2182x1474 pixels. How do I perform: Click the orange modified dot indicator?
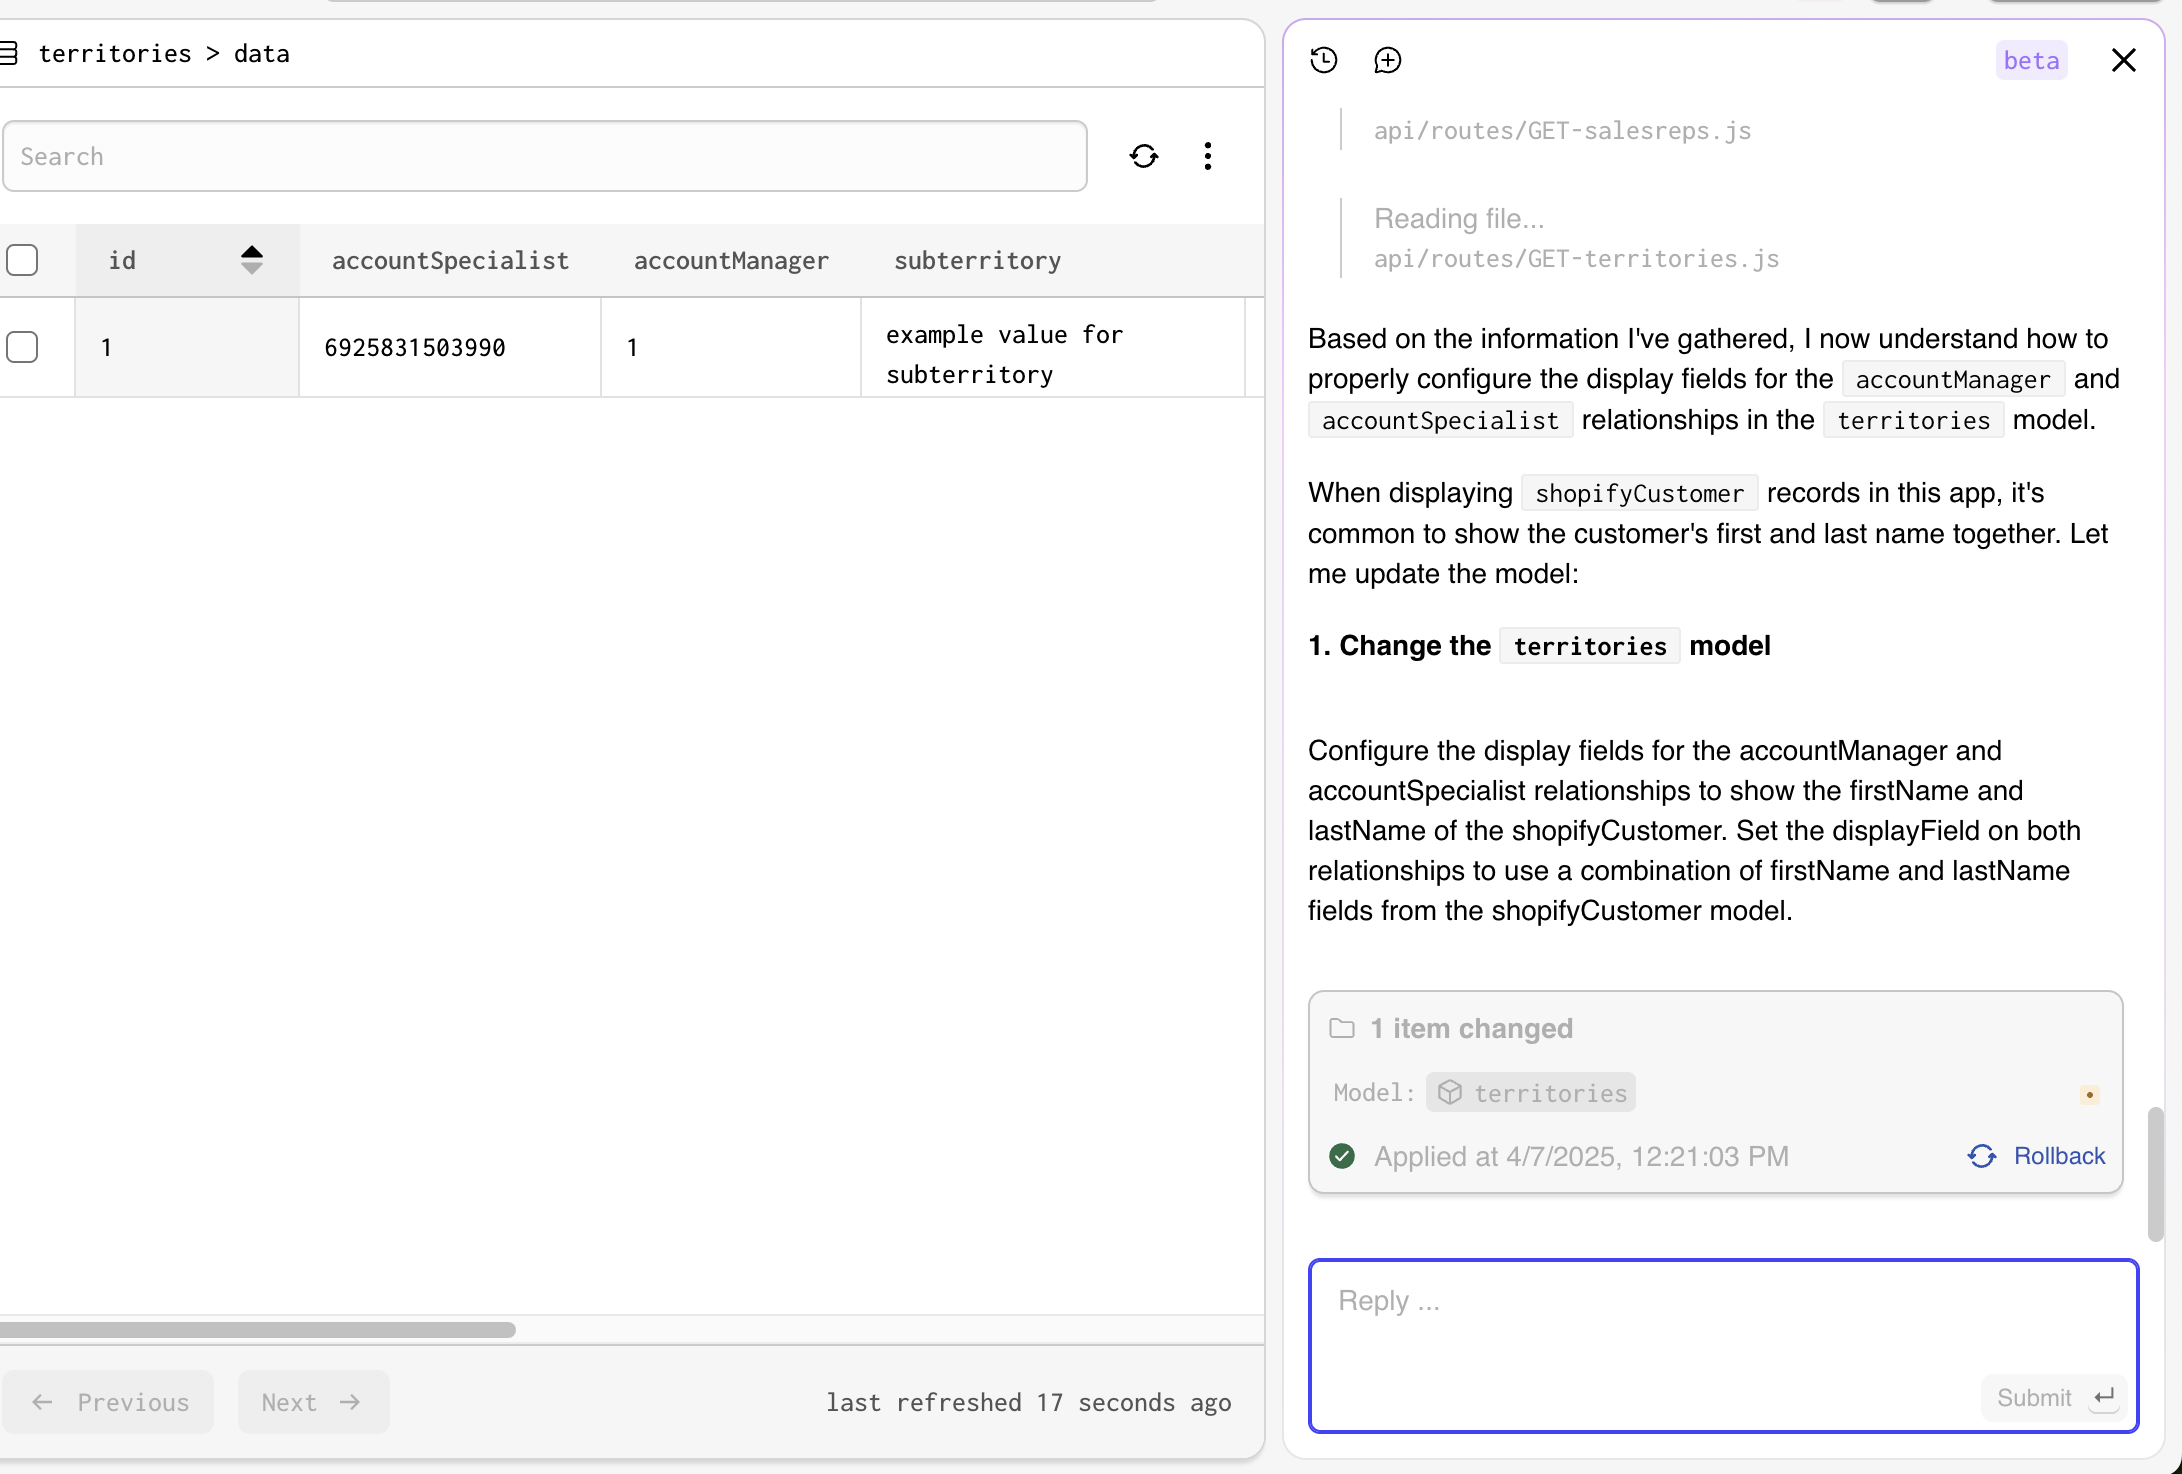point(2090,1095)
